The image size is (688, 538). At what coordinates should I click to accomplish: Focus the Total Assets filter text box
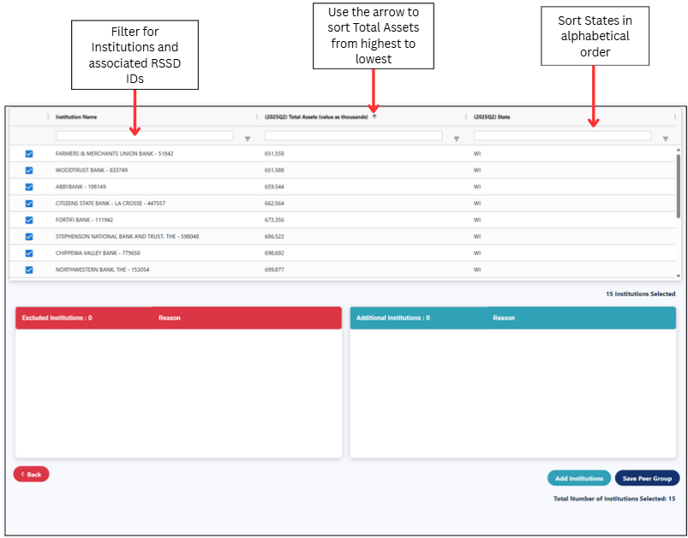[x=353, y=136]
